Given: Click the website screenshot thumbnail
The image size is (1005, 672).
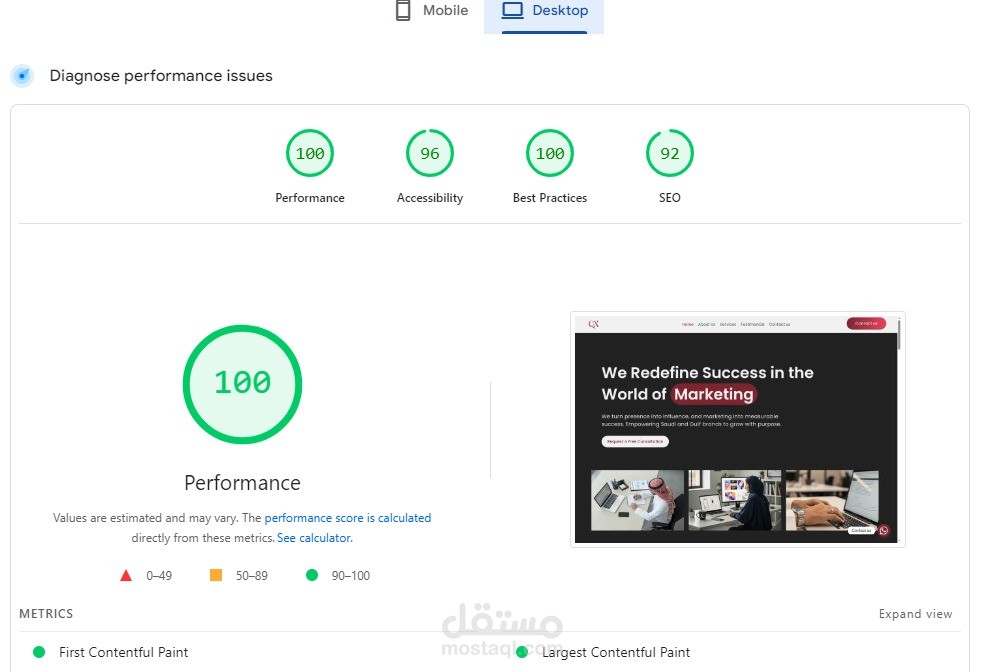Looking at the screenshot, I should click(738, 429).
